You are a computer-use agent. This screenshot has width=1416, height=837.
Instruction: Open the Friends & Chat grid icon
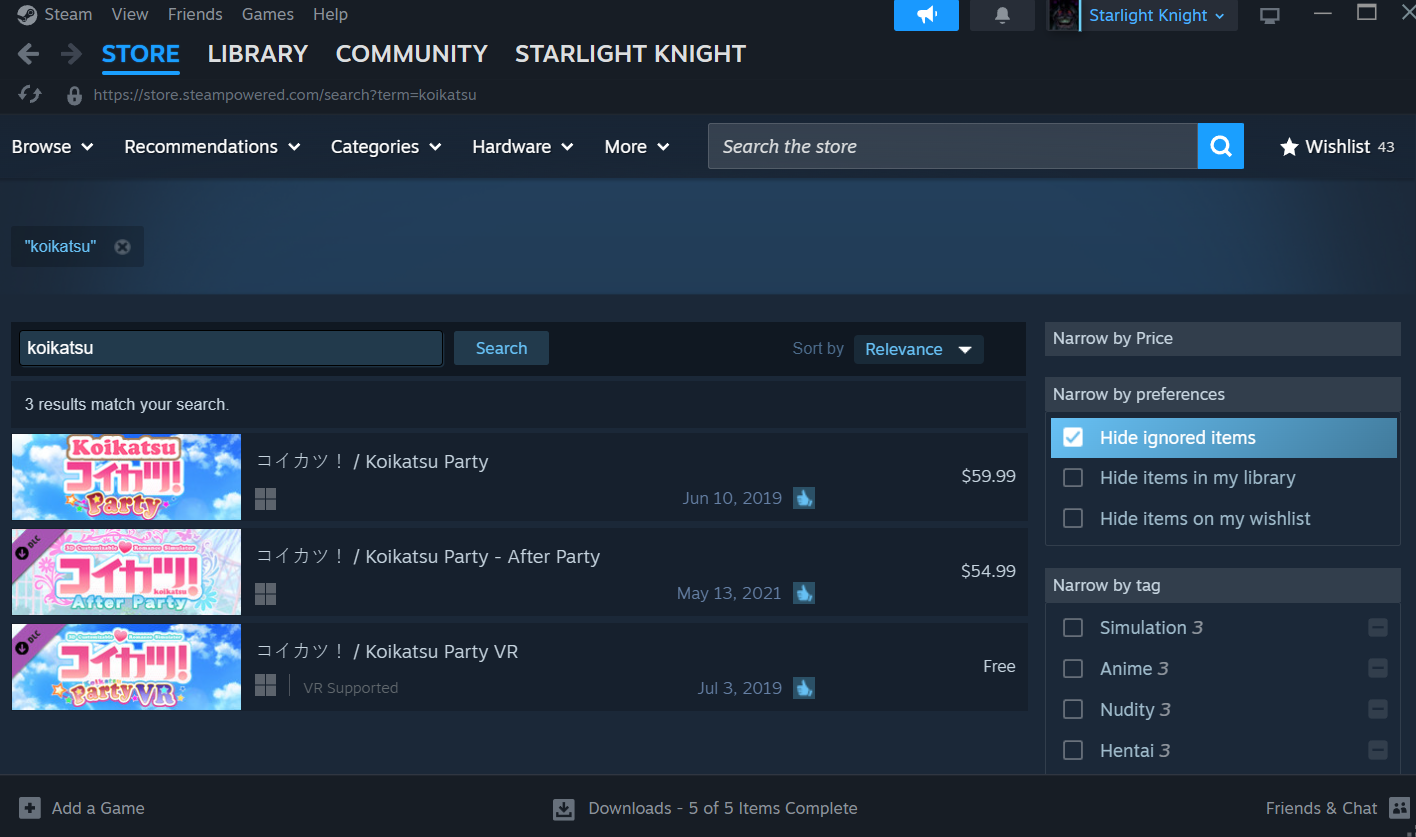[x=1400, y=808]
